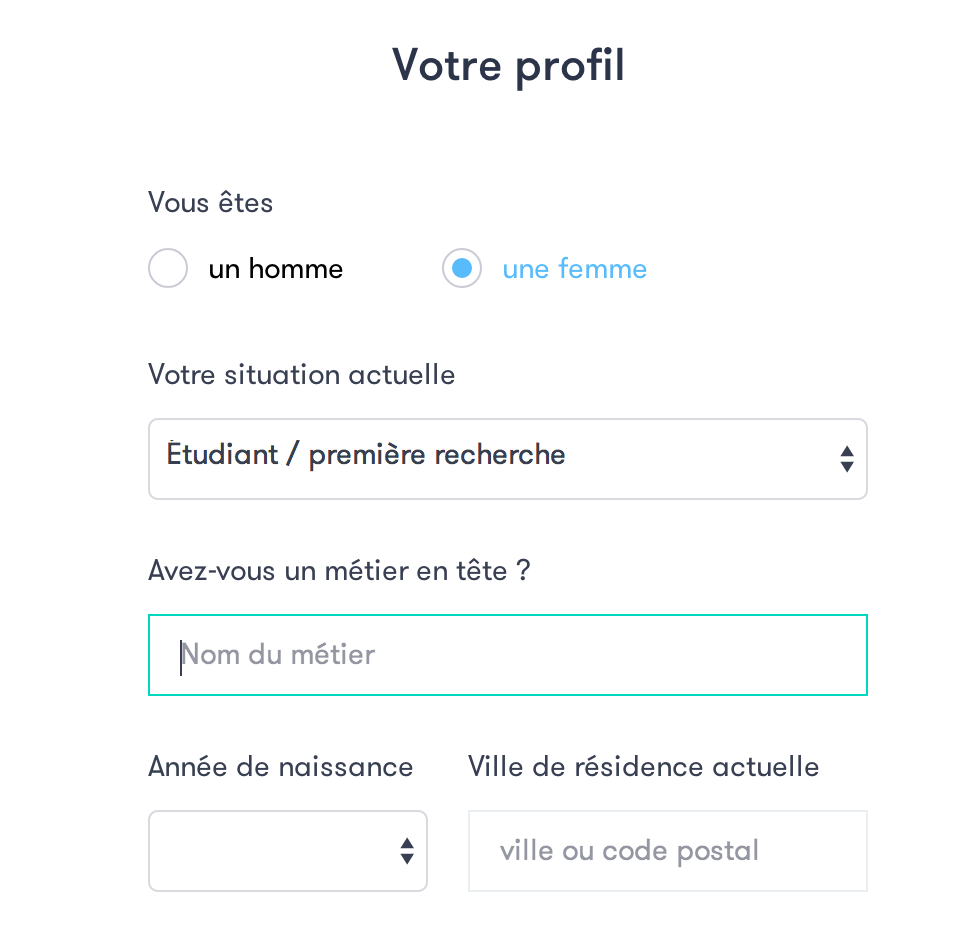Click the "Votre situation actuelle" label
The image size is (976, 950).
[301, 375]
